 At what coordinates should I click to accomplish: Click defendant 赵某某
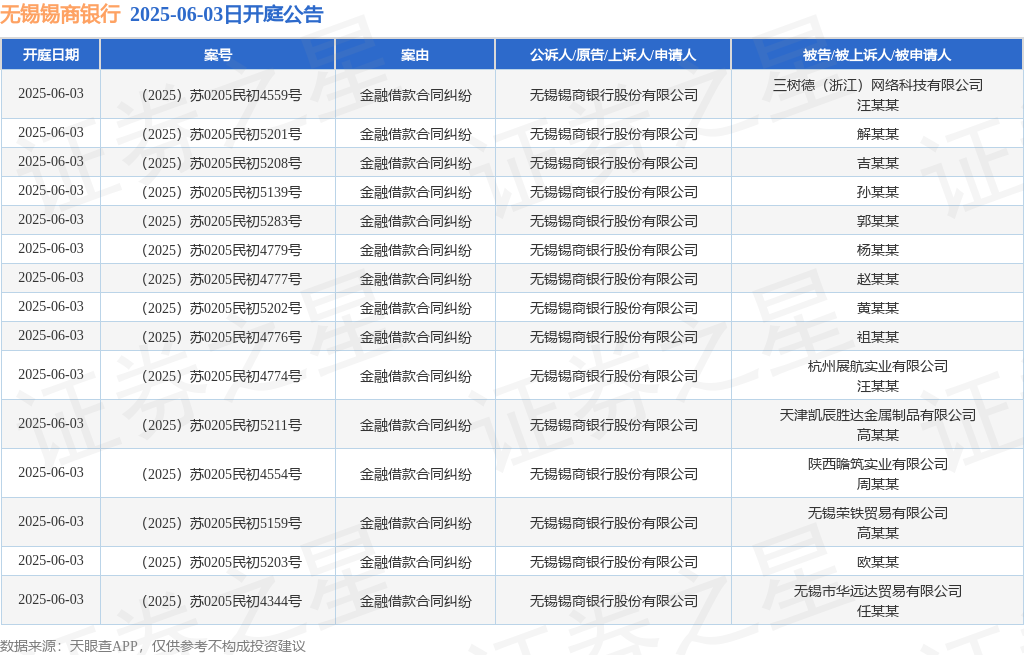click(x=878, y=280)
